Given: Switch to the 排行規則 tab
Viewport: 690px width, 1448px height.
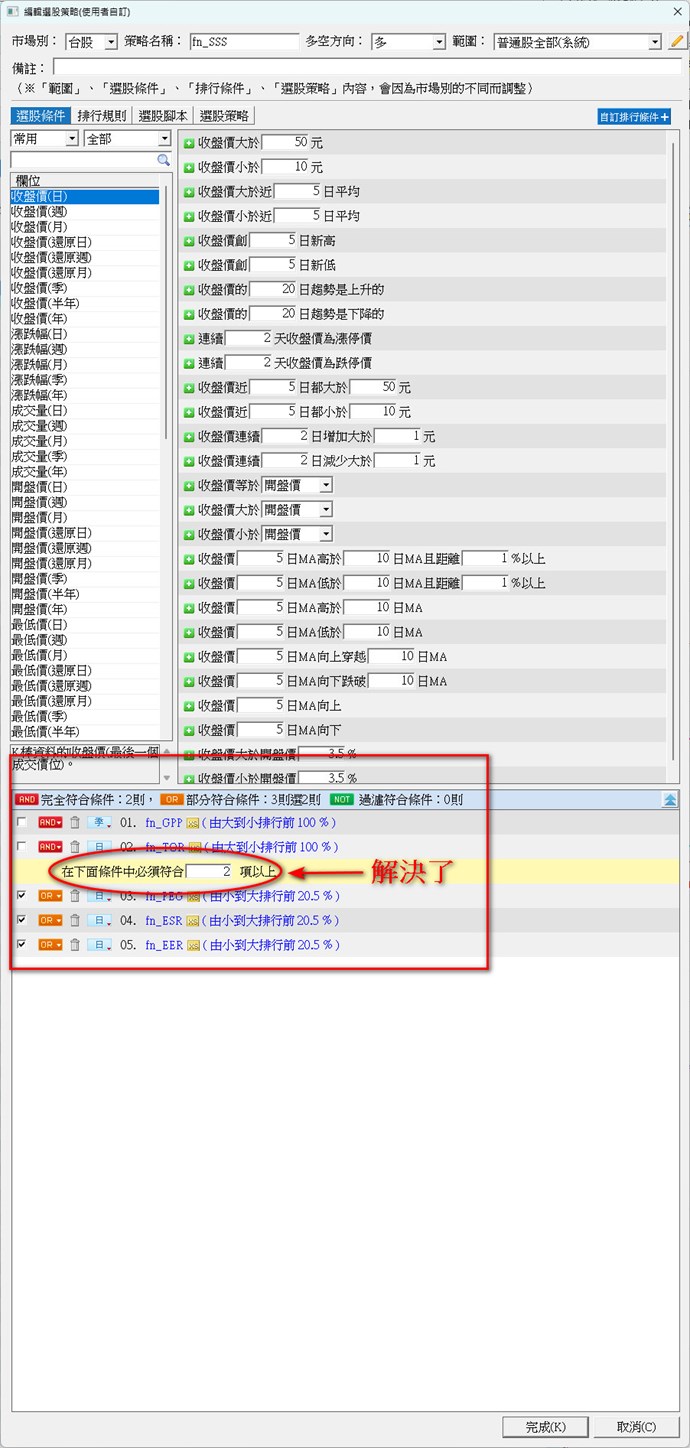Looking at the screenshot, I should click(102, 116).
